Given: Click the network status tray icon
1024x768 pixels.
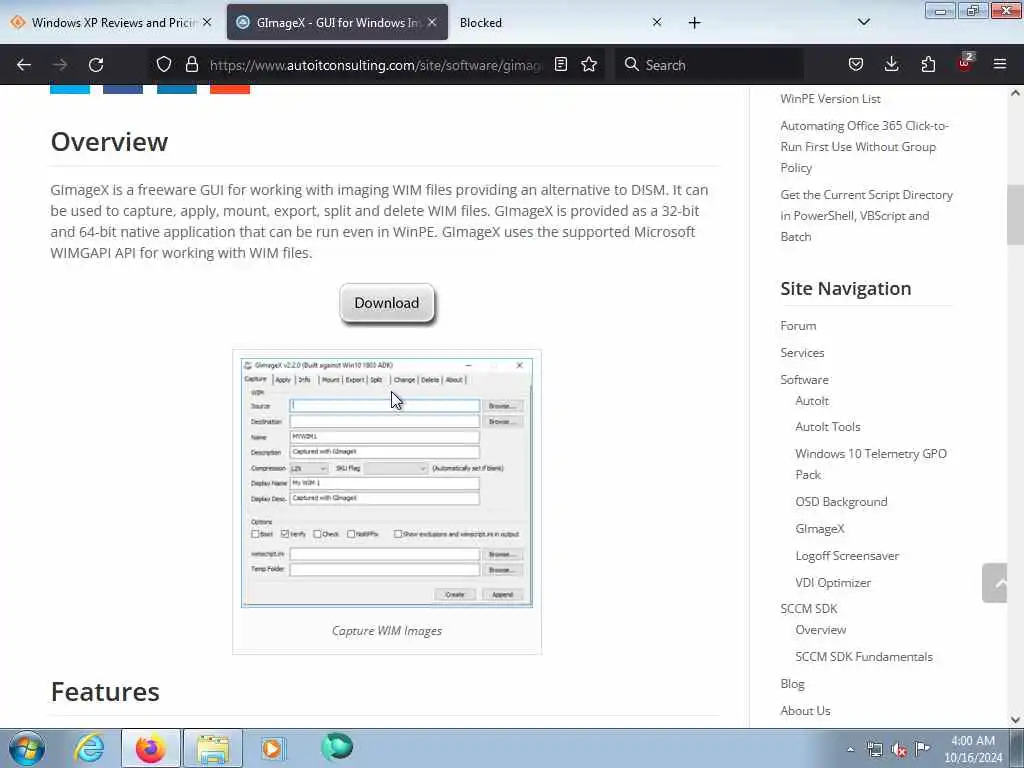Looking at the screenshot, I should click(x=874, y=749).
